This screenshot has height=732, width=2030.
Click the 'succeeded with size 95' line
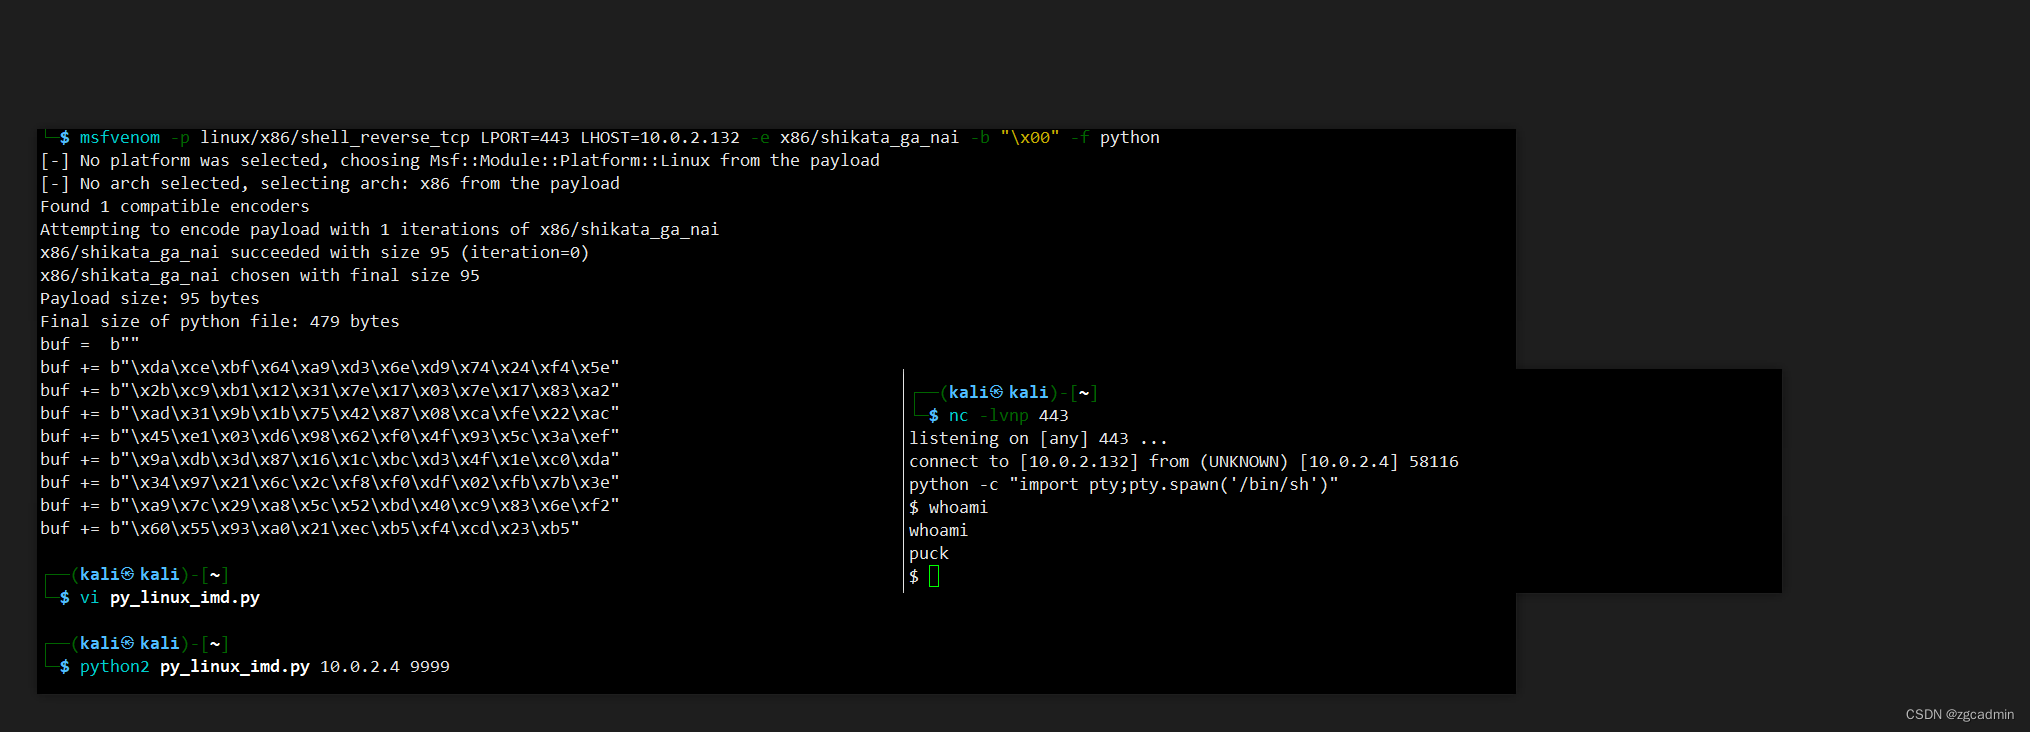click(x=315, y=253)
